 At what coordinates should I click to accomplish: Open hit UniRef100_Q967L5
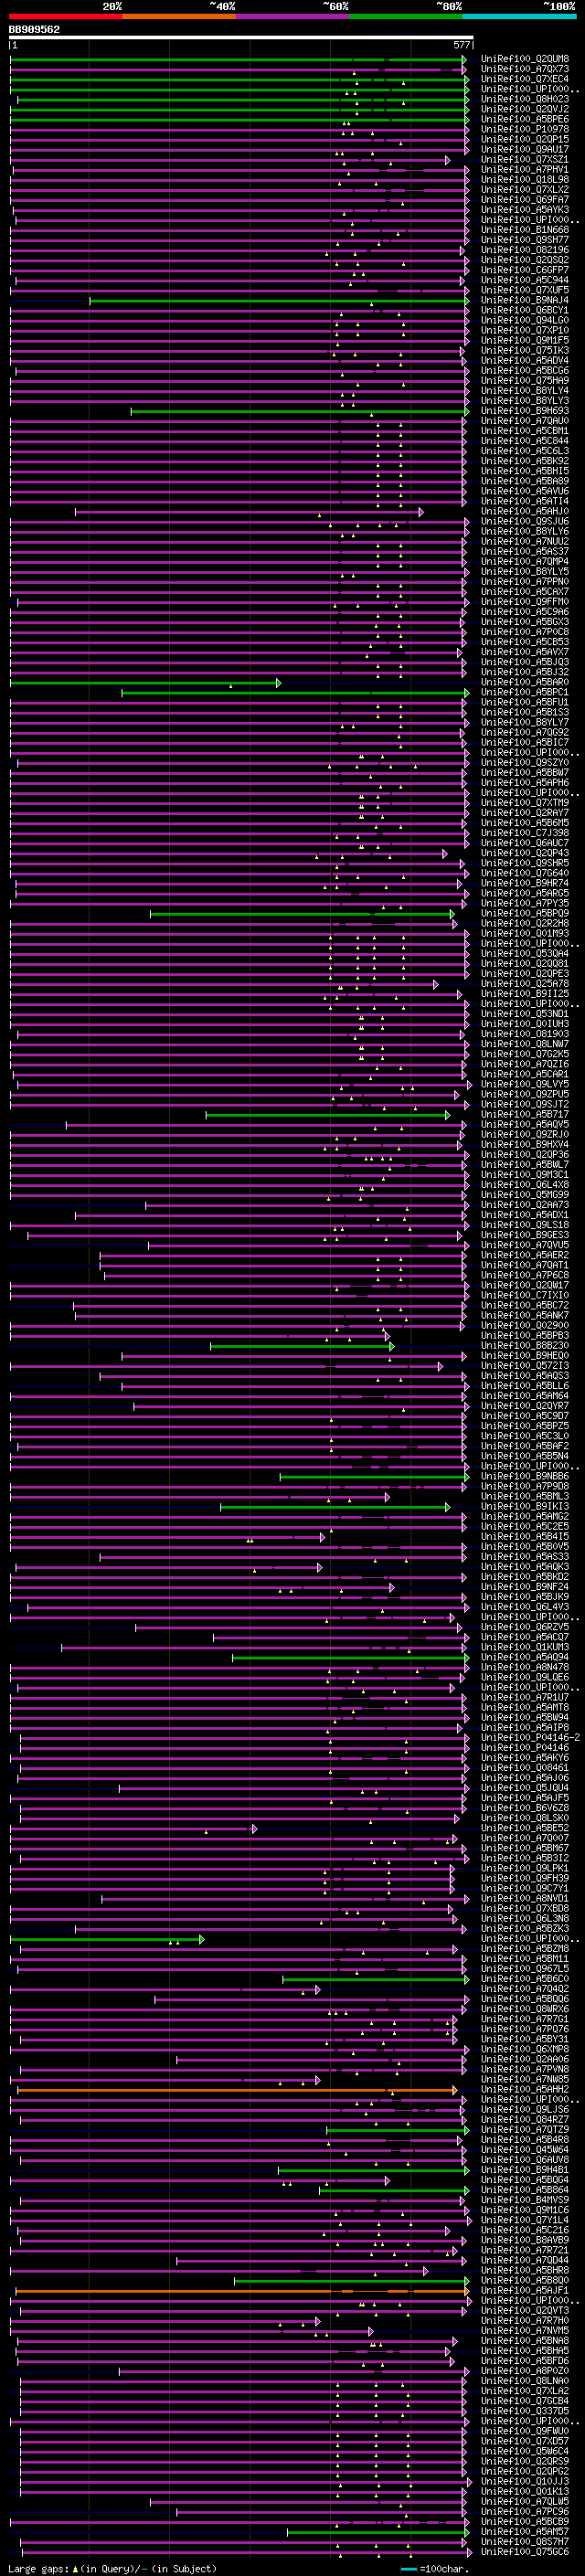point(525,1970)
